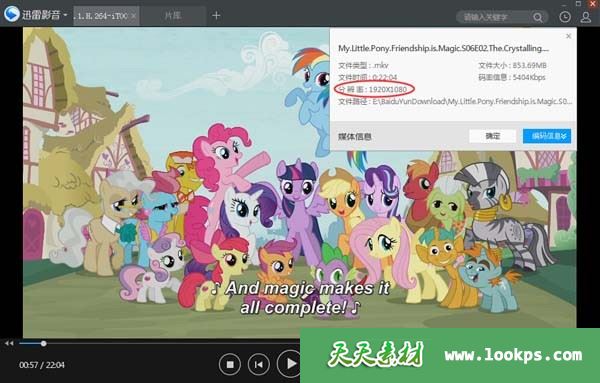
Task: Select the file name title text
Action: pos(443,48)
